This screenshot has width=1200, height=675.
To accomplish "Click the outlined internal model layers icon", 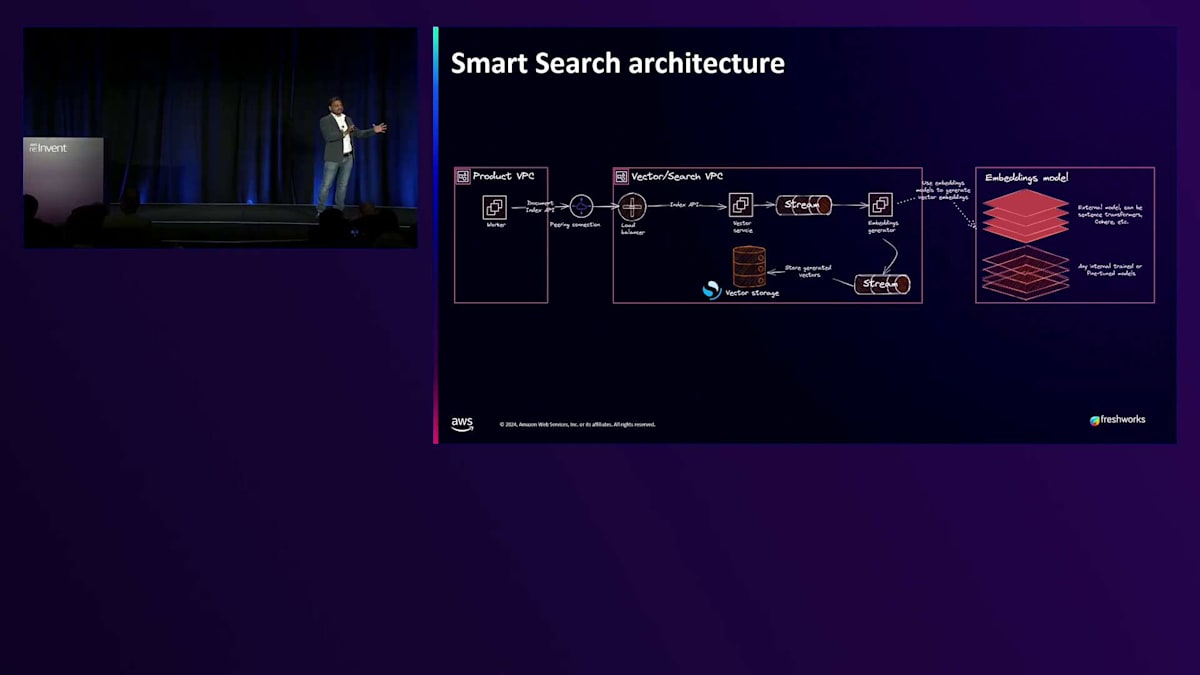I will pos(1025,271).
